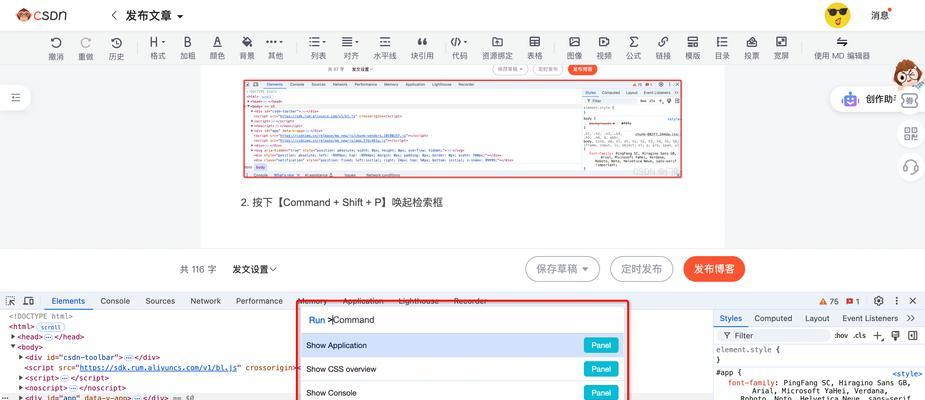Click the CSDN logo
The image size is (925, 400).
tap(41, 15)
